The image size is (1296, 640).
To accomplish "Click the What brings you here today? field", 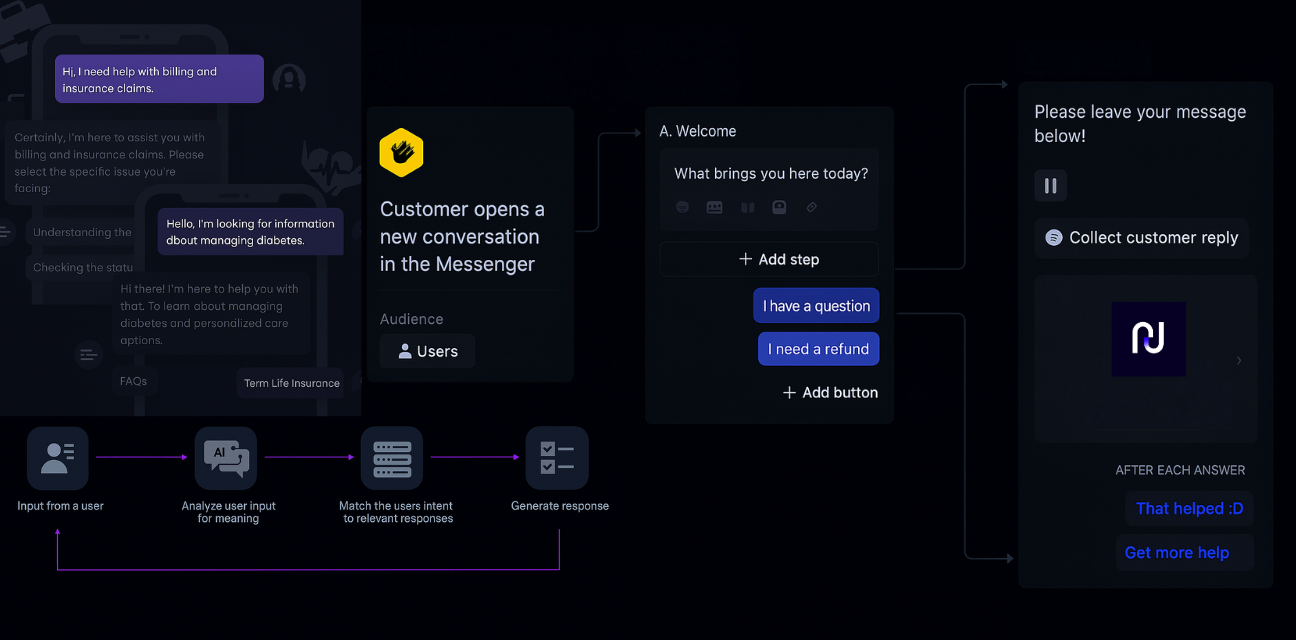I will [769, 189].
